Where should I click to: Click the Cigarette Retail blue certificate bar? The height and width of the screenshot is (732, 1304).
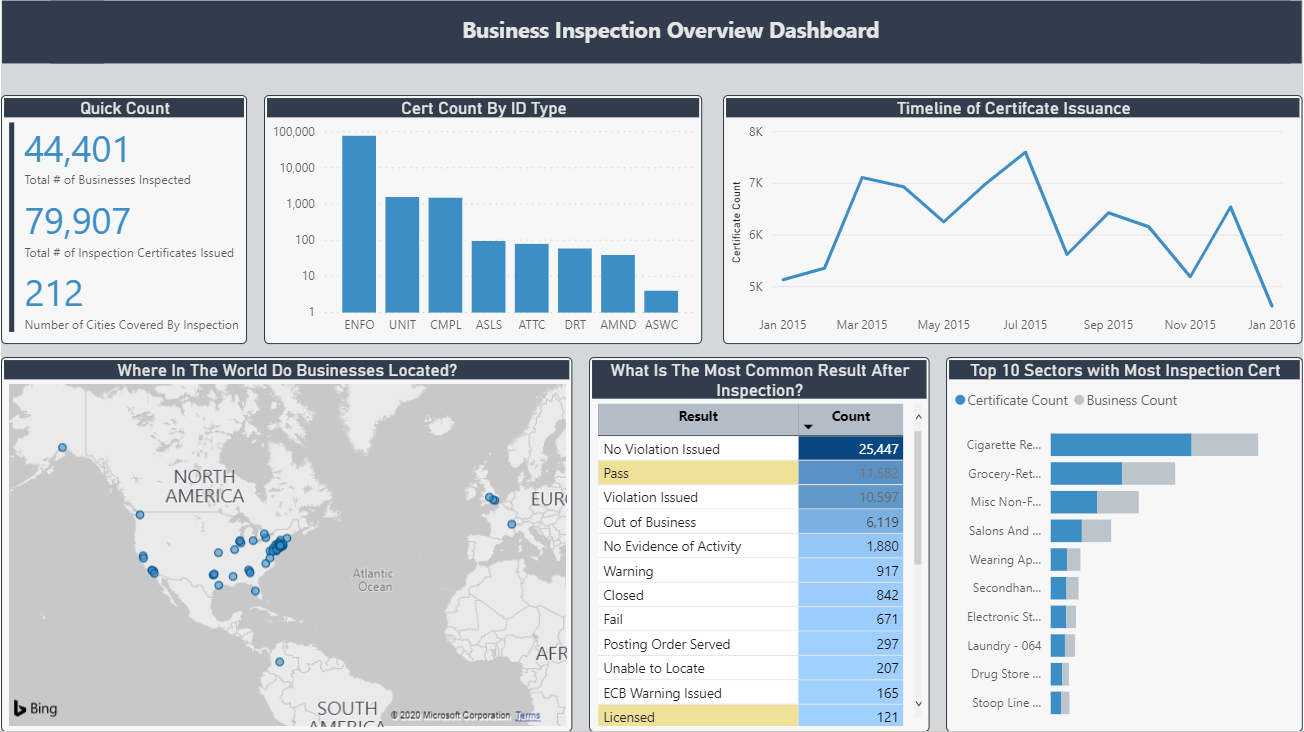(x=1120, y=445)
